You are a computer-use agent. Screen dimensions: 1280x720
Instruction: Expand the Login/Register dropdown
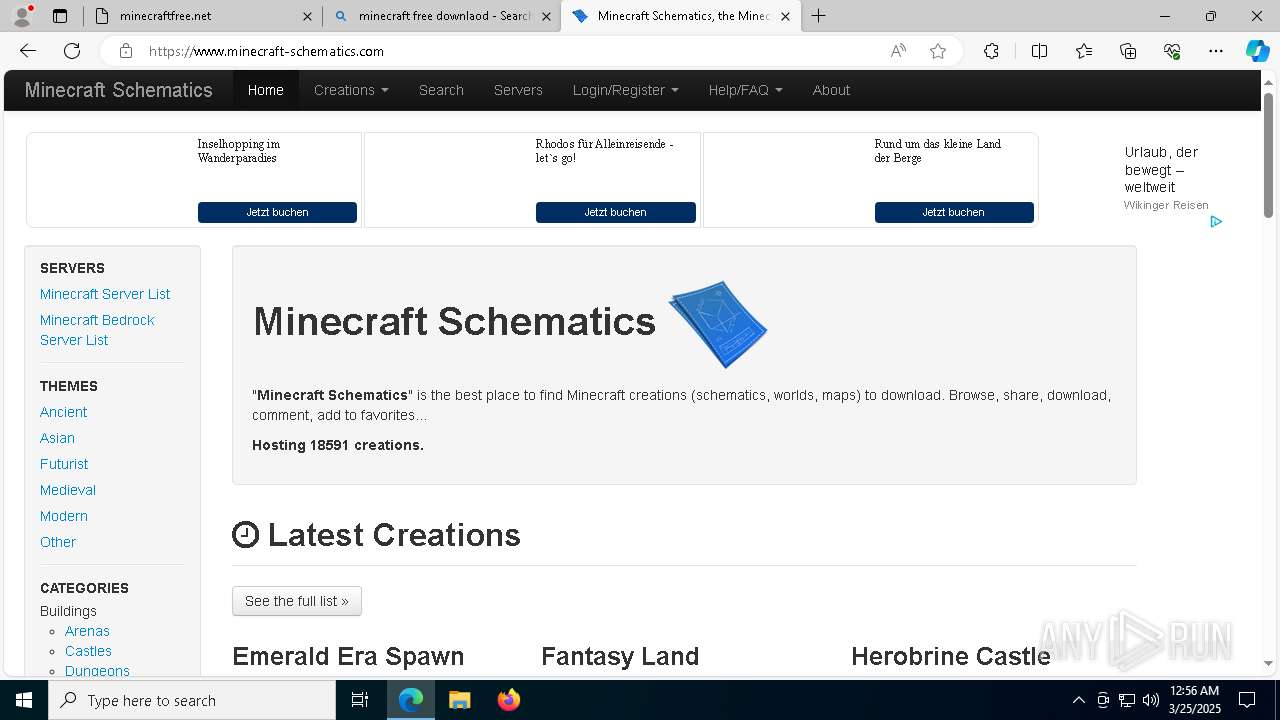pos(625,90)
